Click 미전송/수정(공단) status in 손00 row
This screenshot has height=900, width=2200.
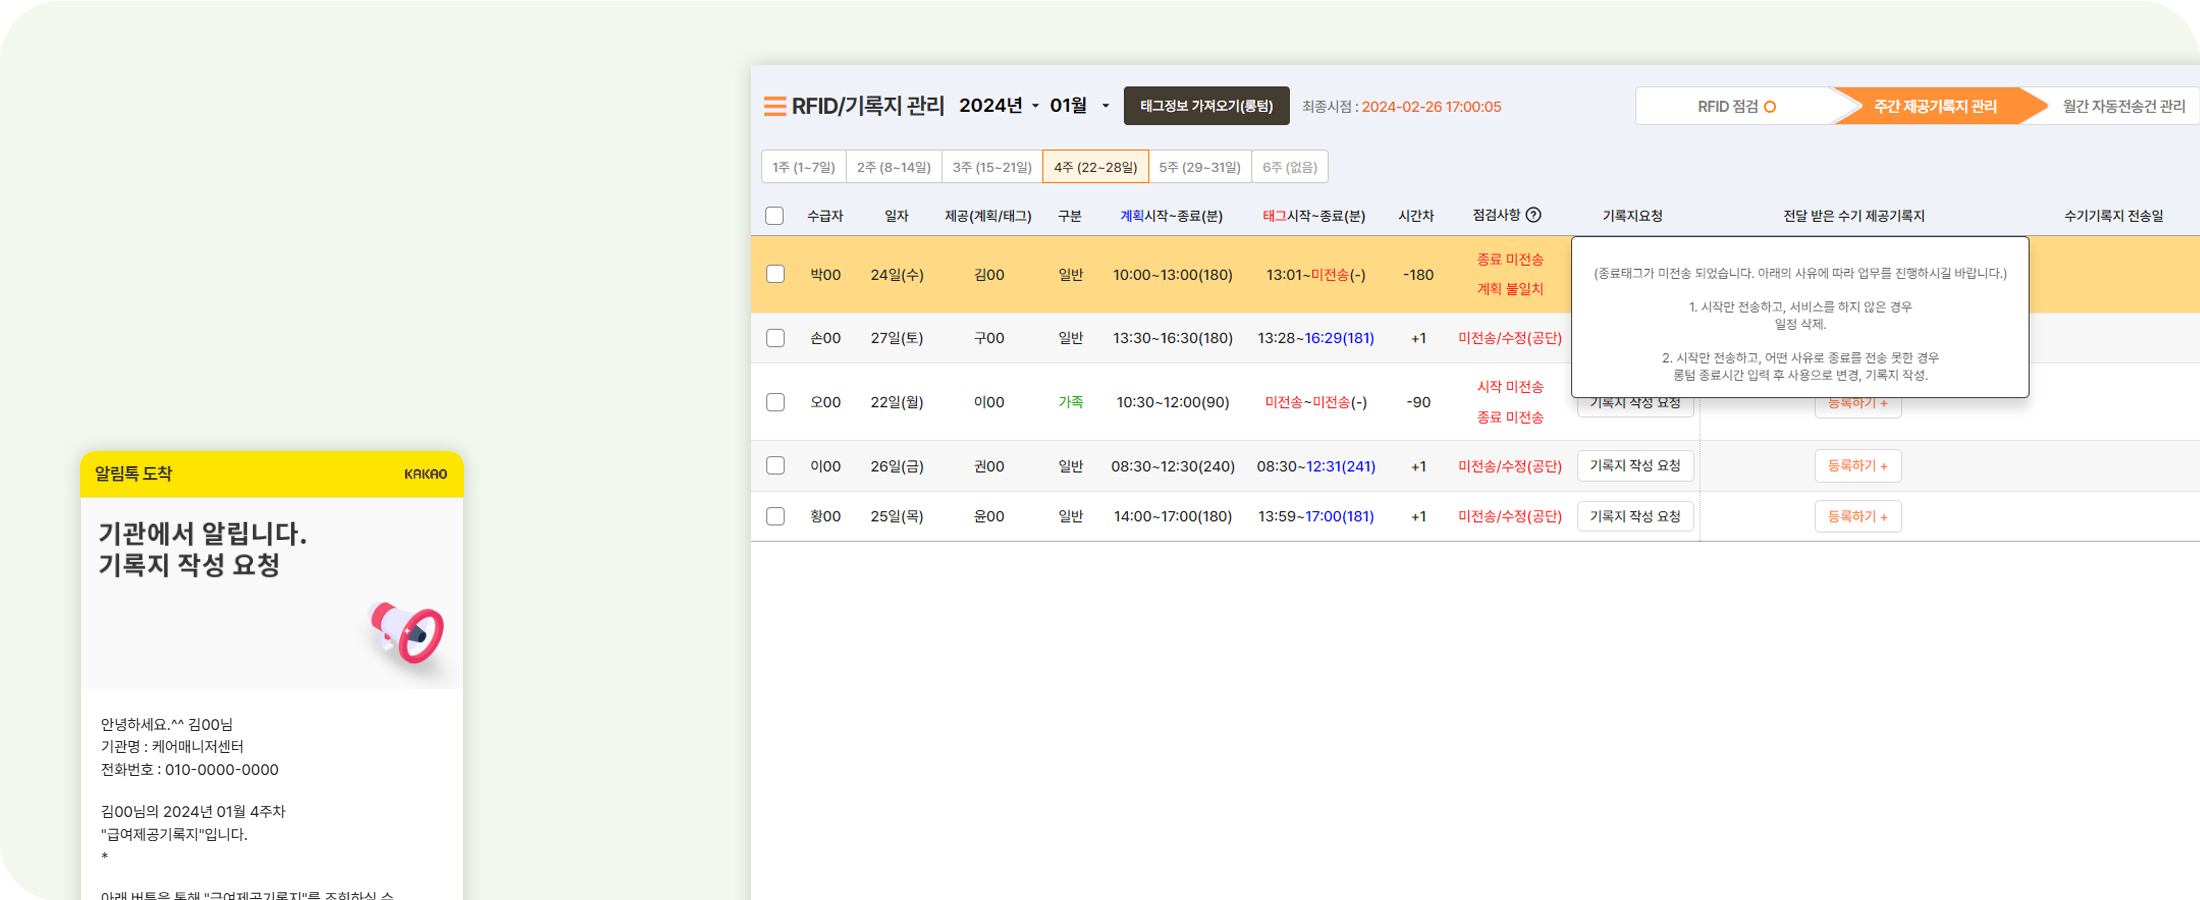point(1510,338)
